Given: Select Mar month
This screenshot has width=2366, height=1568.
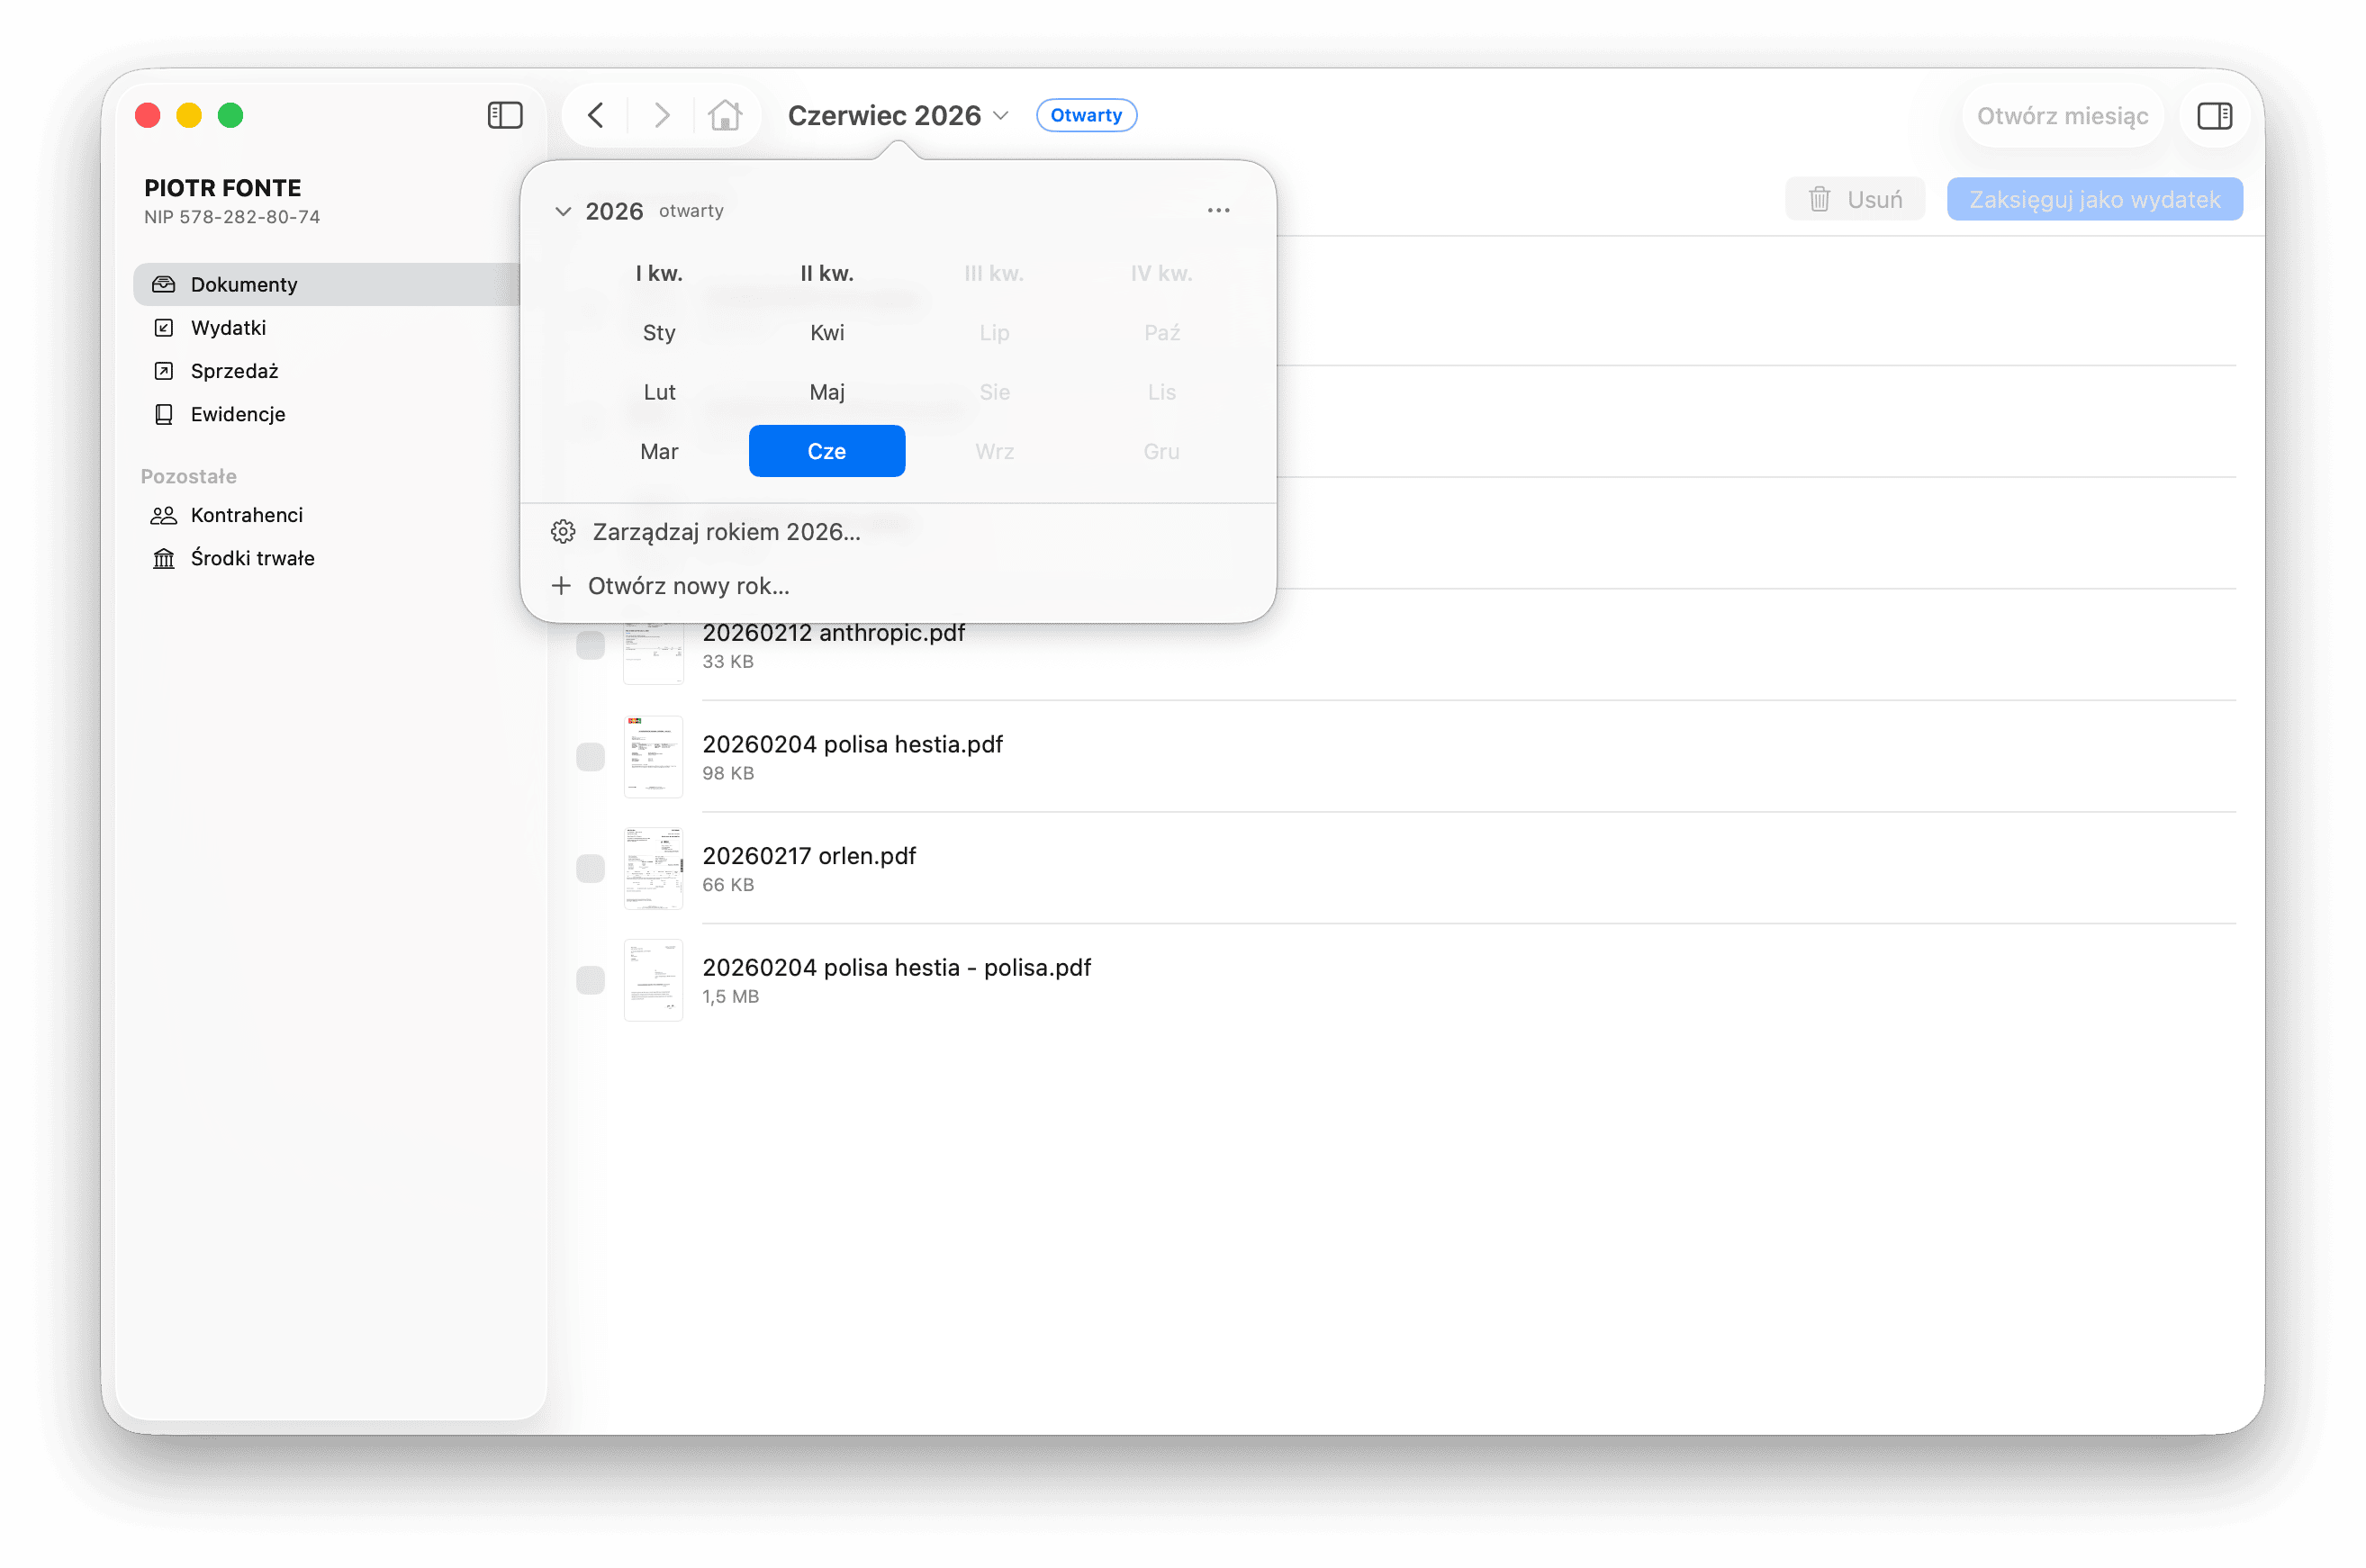Looking at the screenshot, I should (x=659, y=451).
